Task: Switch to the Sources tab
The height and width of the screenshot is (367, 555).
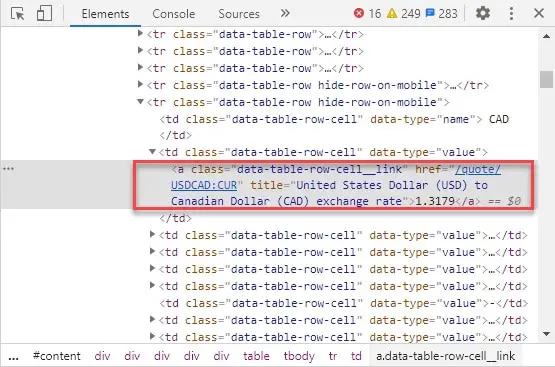Action: pos(239,14)
